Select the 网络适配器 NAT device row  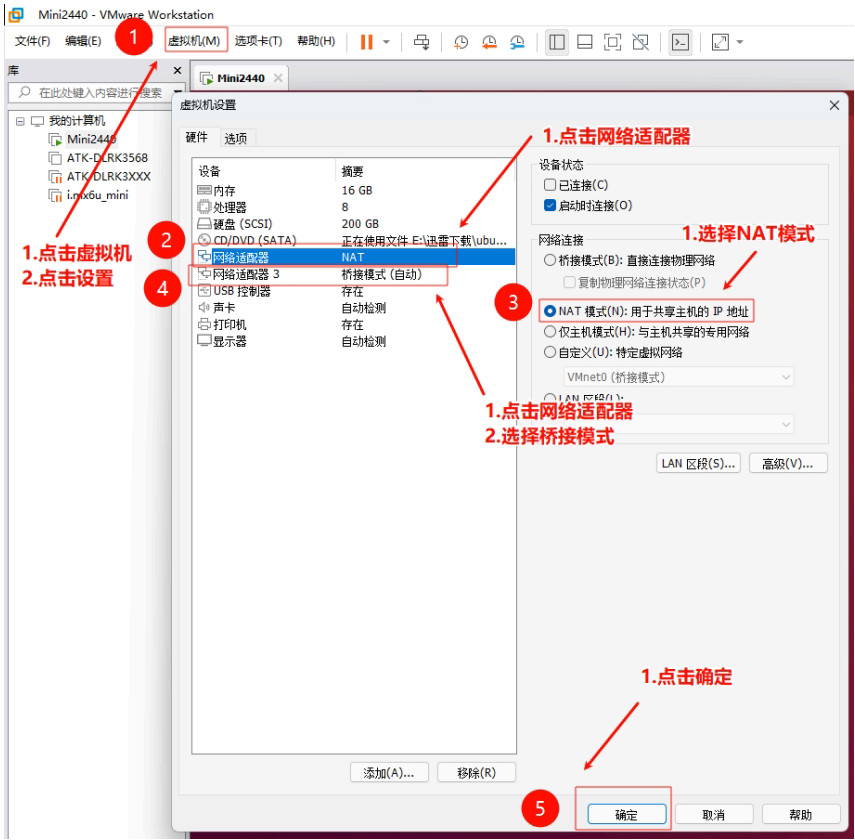click(353, 257)
